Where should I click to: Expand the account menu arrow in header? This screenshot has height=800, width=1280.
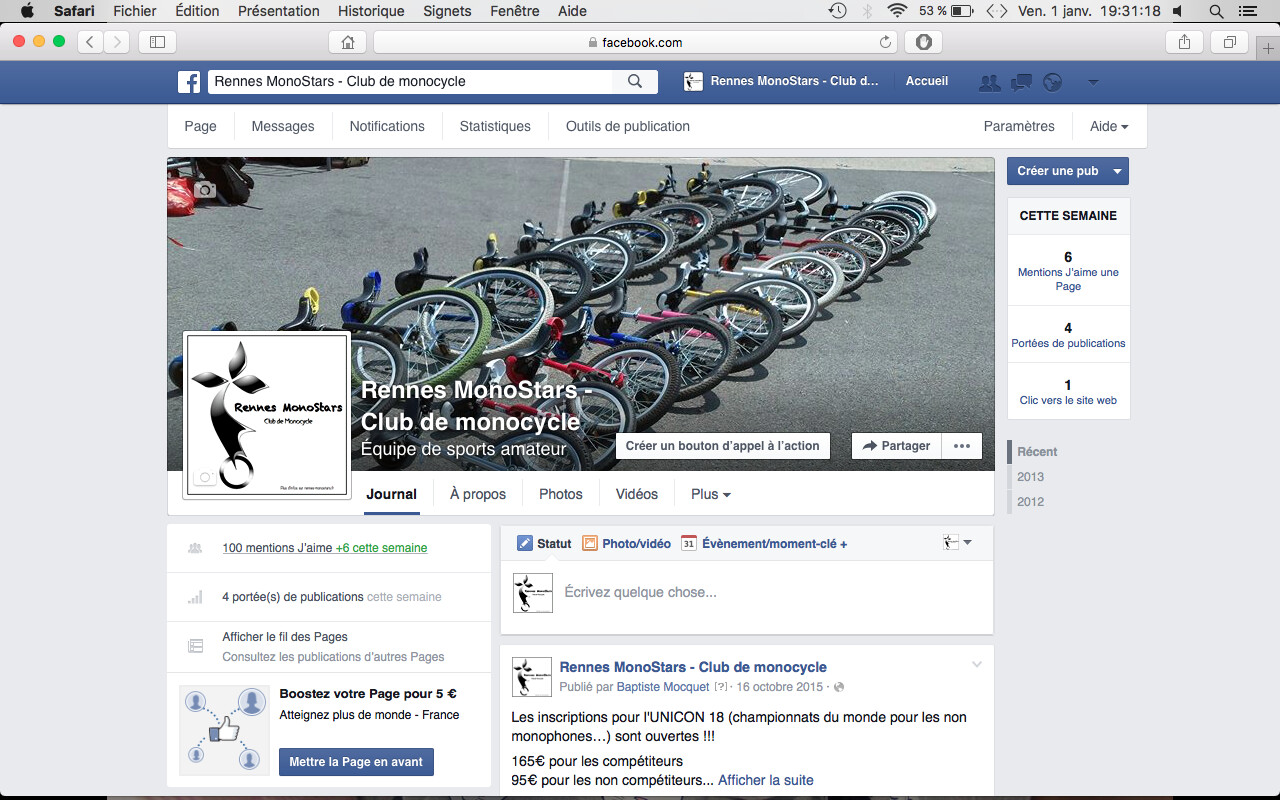(x=1093, y=82)
